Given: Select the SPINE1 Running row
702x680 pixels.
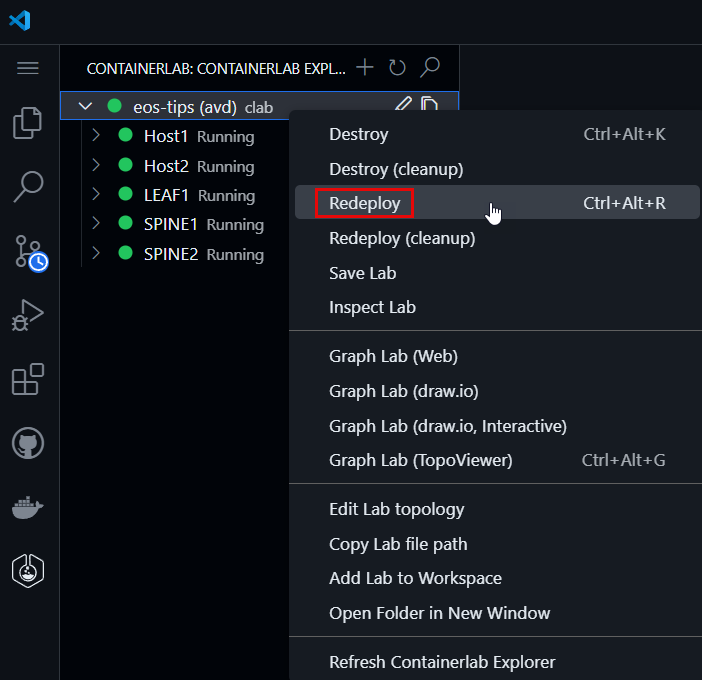Looking at the screenshot, I should 175,224.
